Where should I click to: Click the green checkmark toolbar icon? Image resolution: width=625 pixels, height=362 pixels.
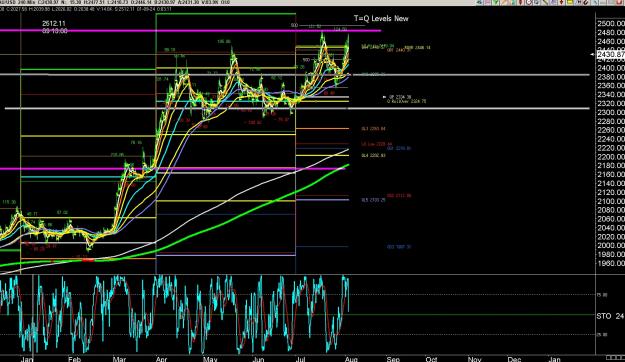(x=495, y=2)
